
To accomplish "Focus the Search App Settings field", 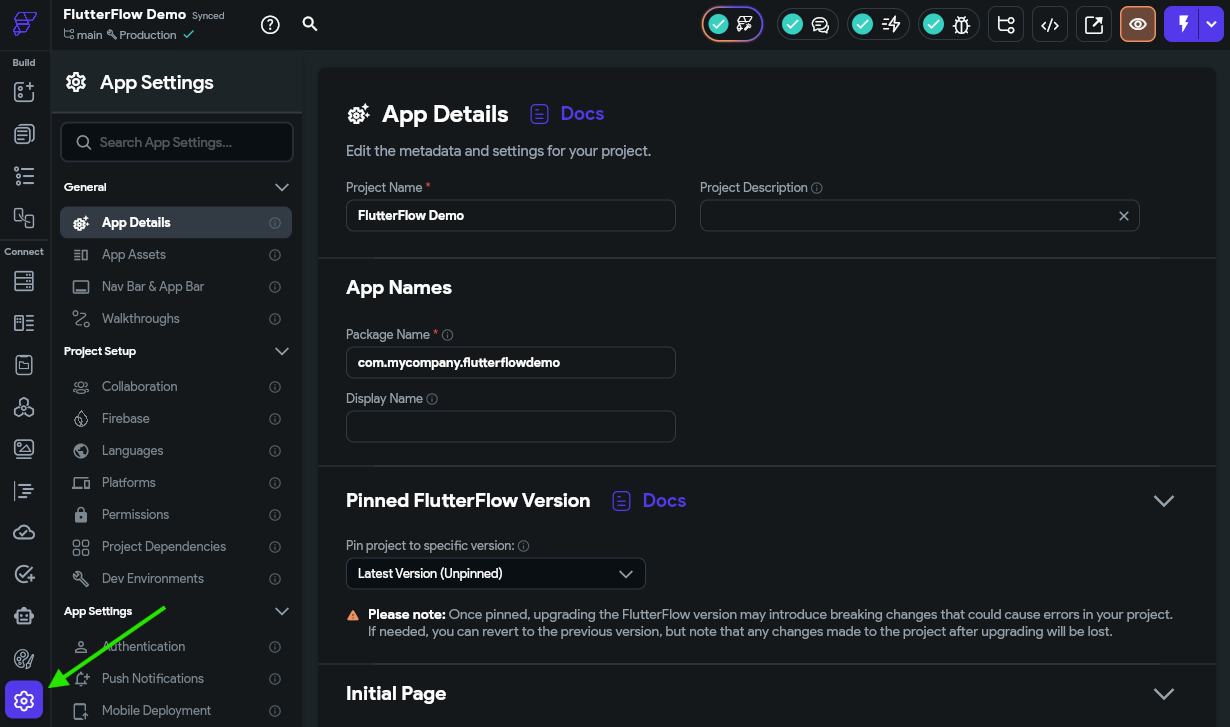I will coord(176,142).
